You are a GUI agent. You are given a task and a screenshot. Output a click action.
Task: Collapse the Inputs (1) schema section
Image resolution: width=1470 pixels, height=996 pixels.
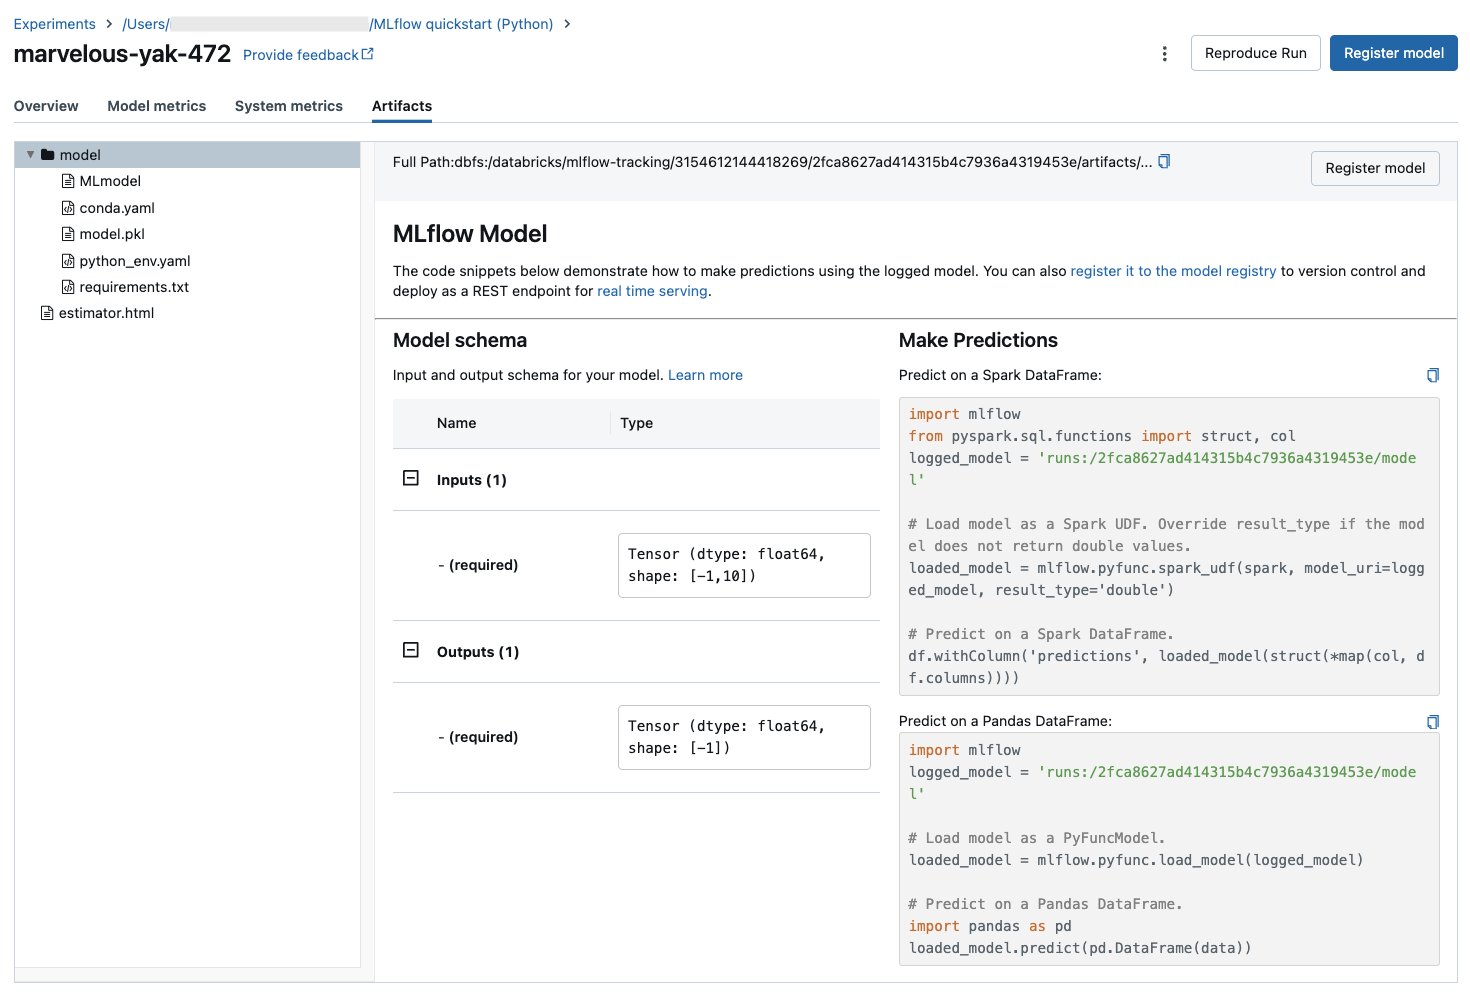point(411,478)
